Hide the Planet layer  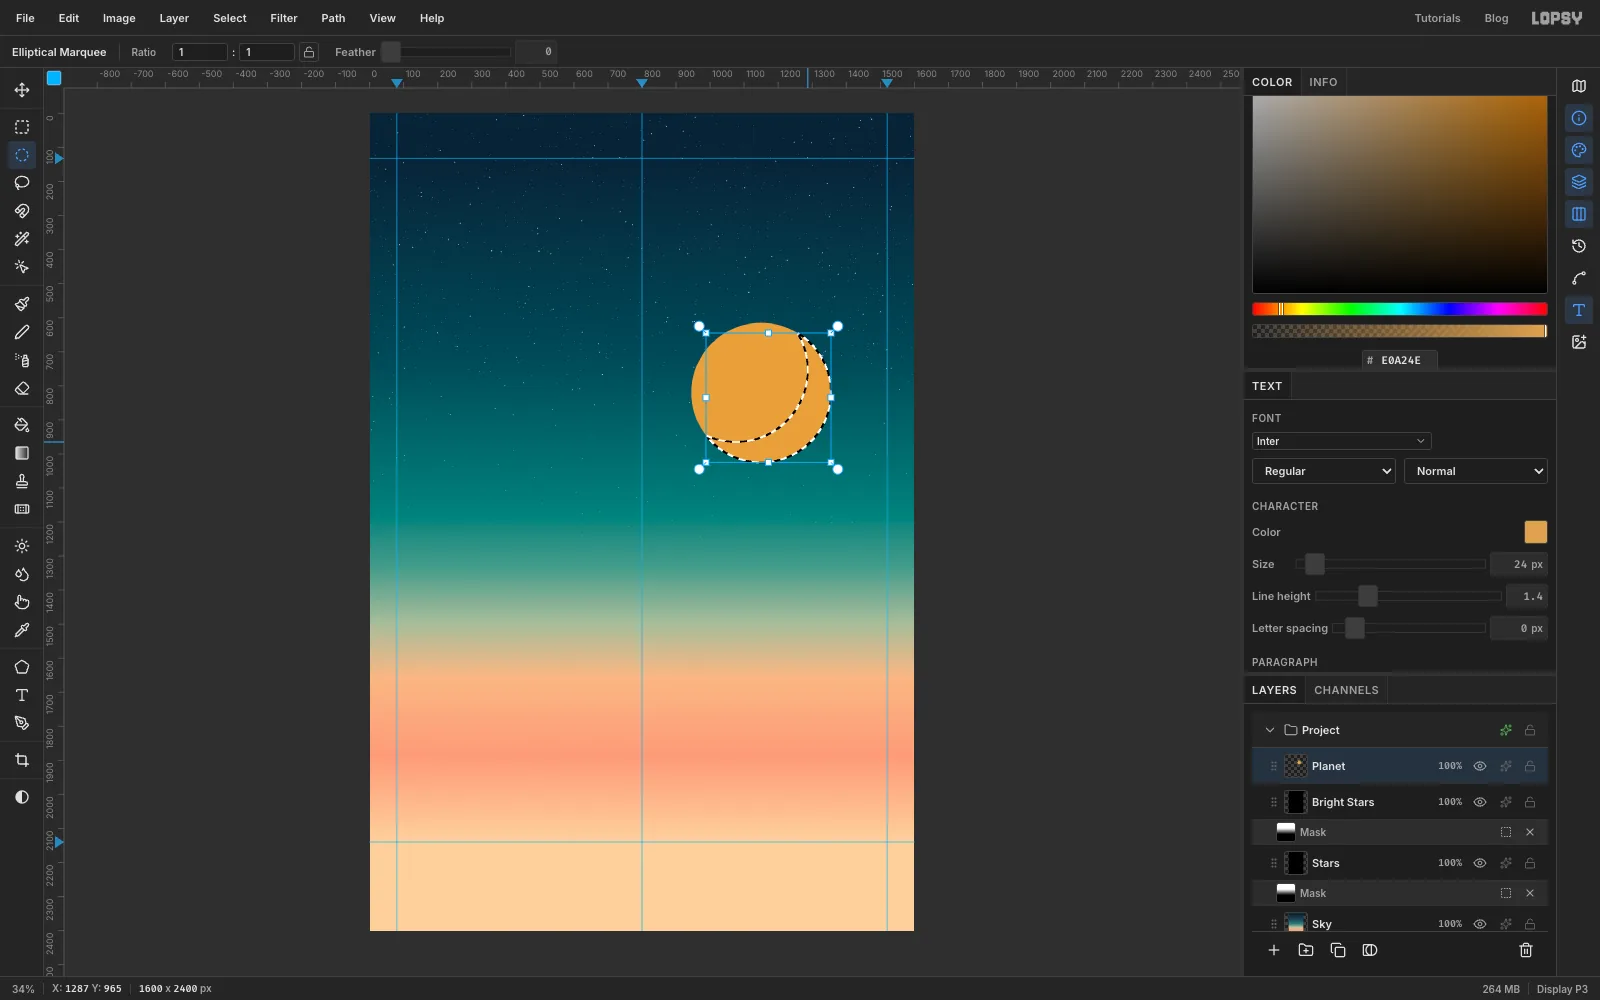point(1480,766)
